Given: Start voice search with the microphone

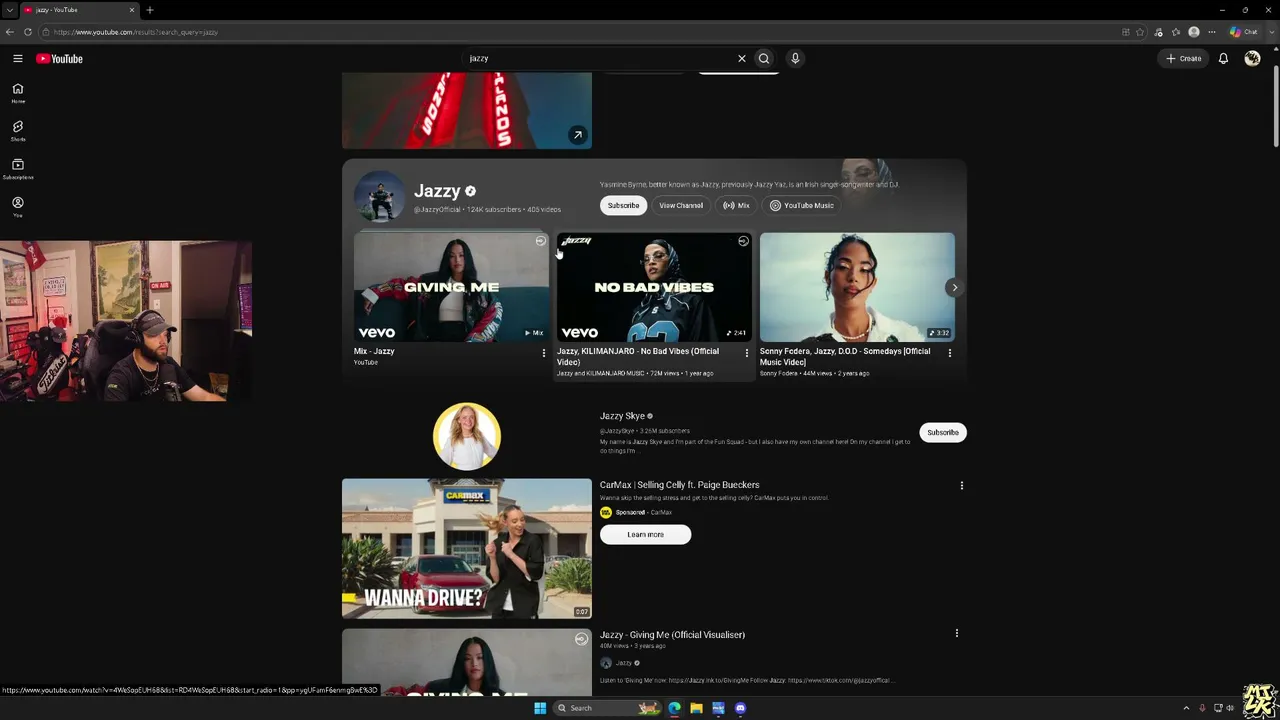Looking at the screenshot, I should 795,59.
